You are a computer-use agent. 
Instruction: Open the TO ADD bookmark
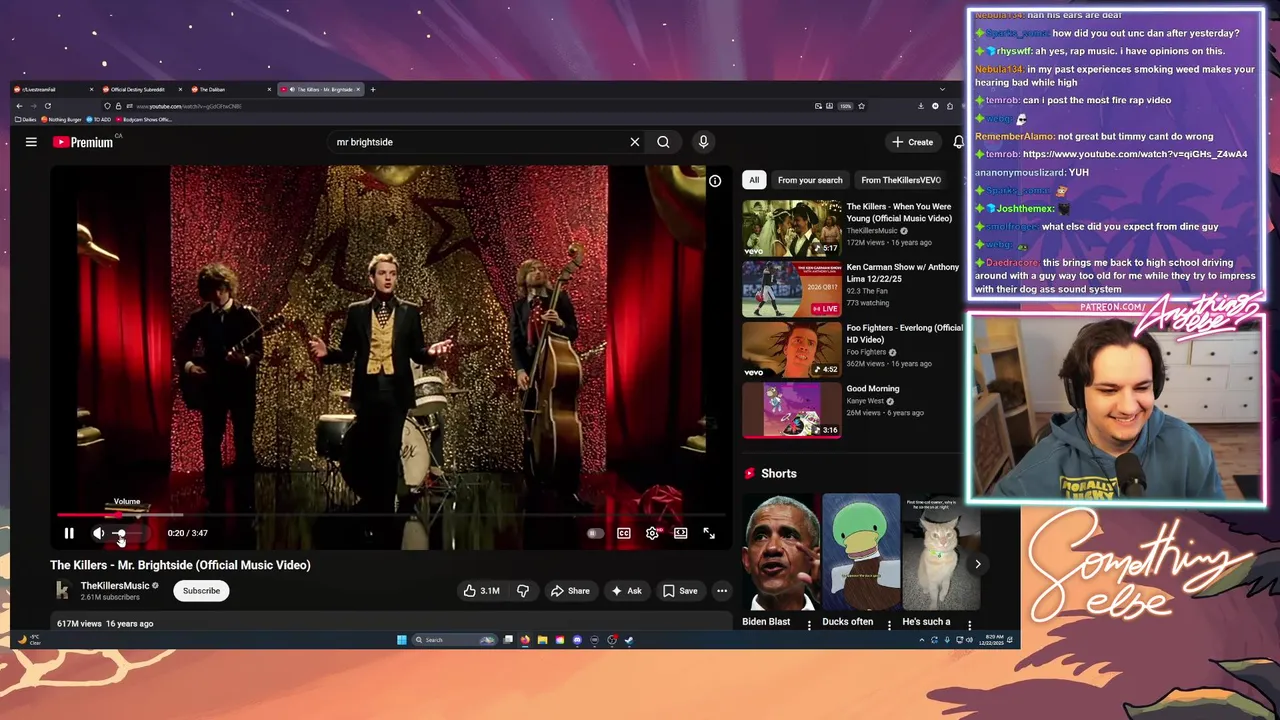pyautogui.click(x=100, y=119)
